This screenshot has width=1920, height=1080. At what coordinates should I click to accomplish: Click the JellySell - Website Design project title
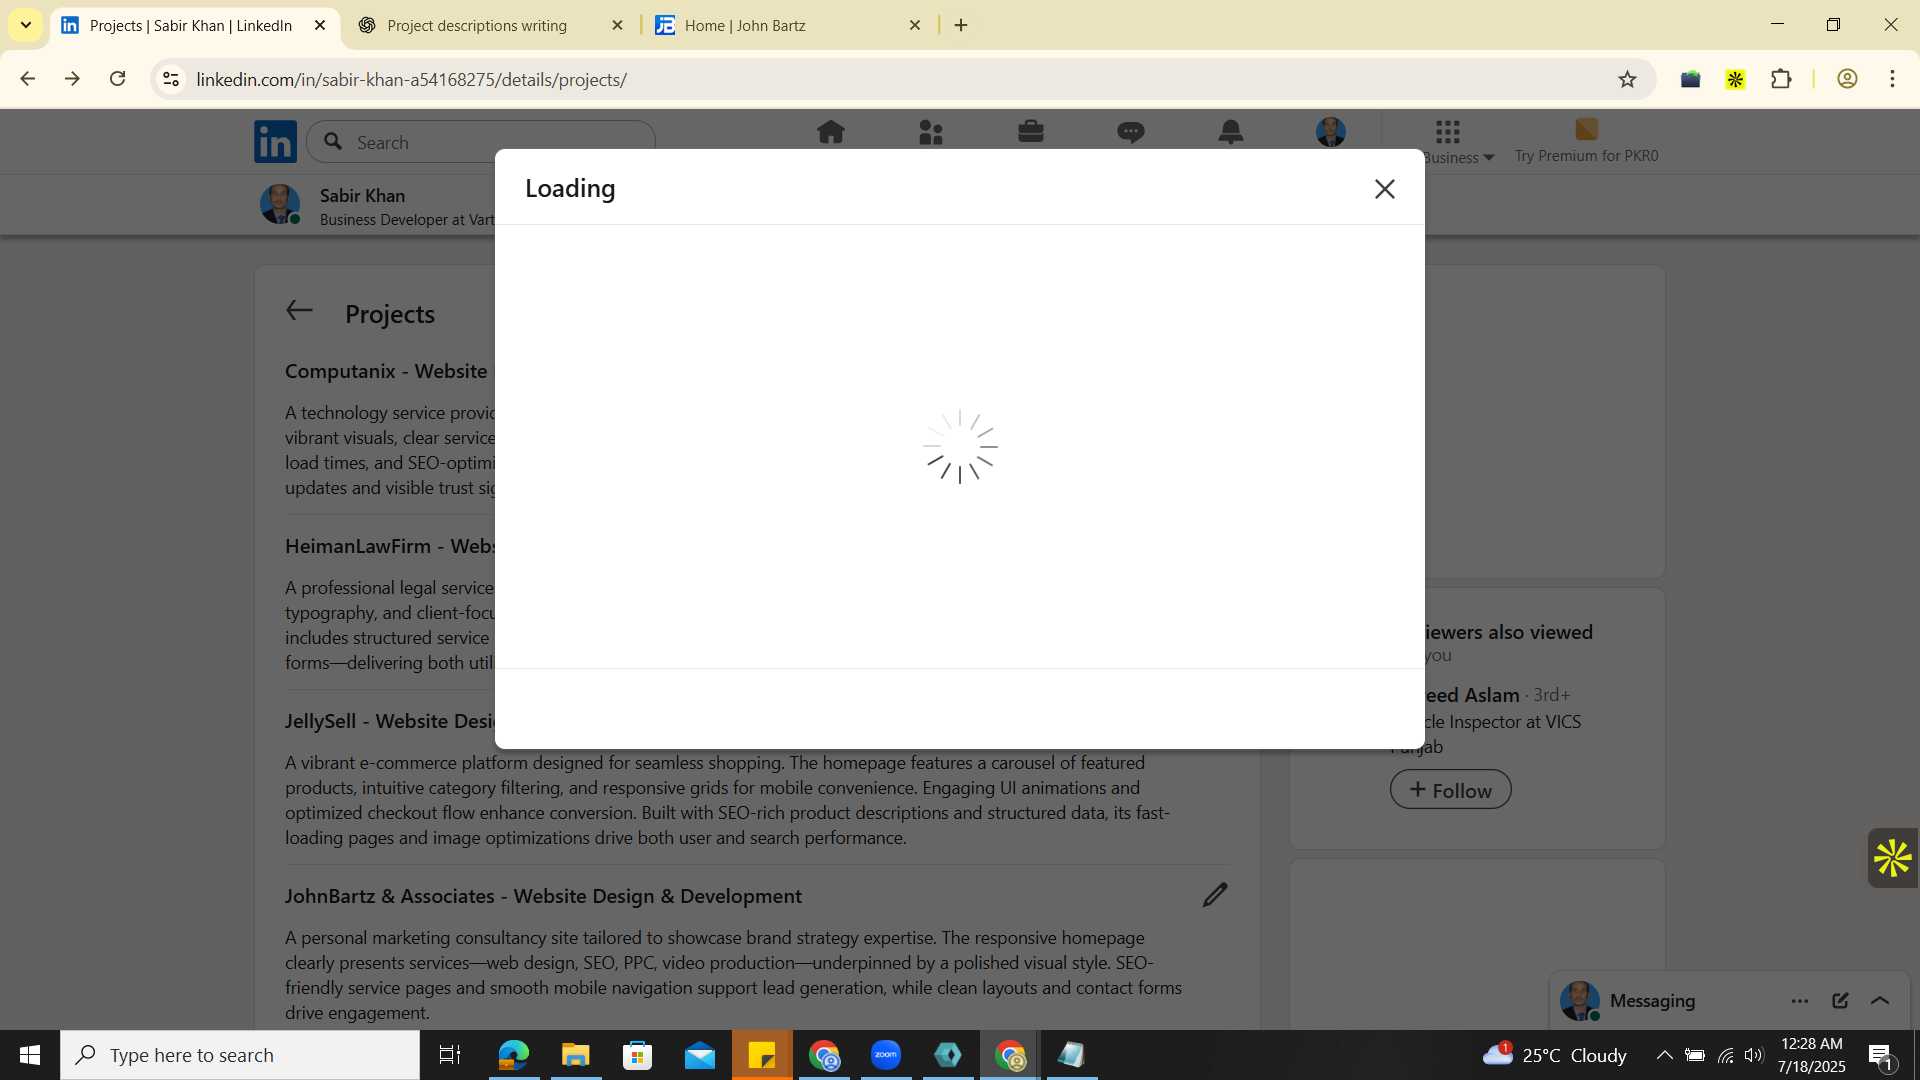pos(390,721)
